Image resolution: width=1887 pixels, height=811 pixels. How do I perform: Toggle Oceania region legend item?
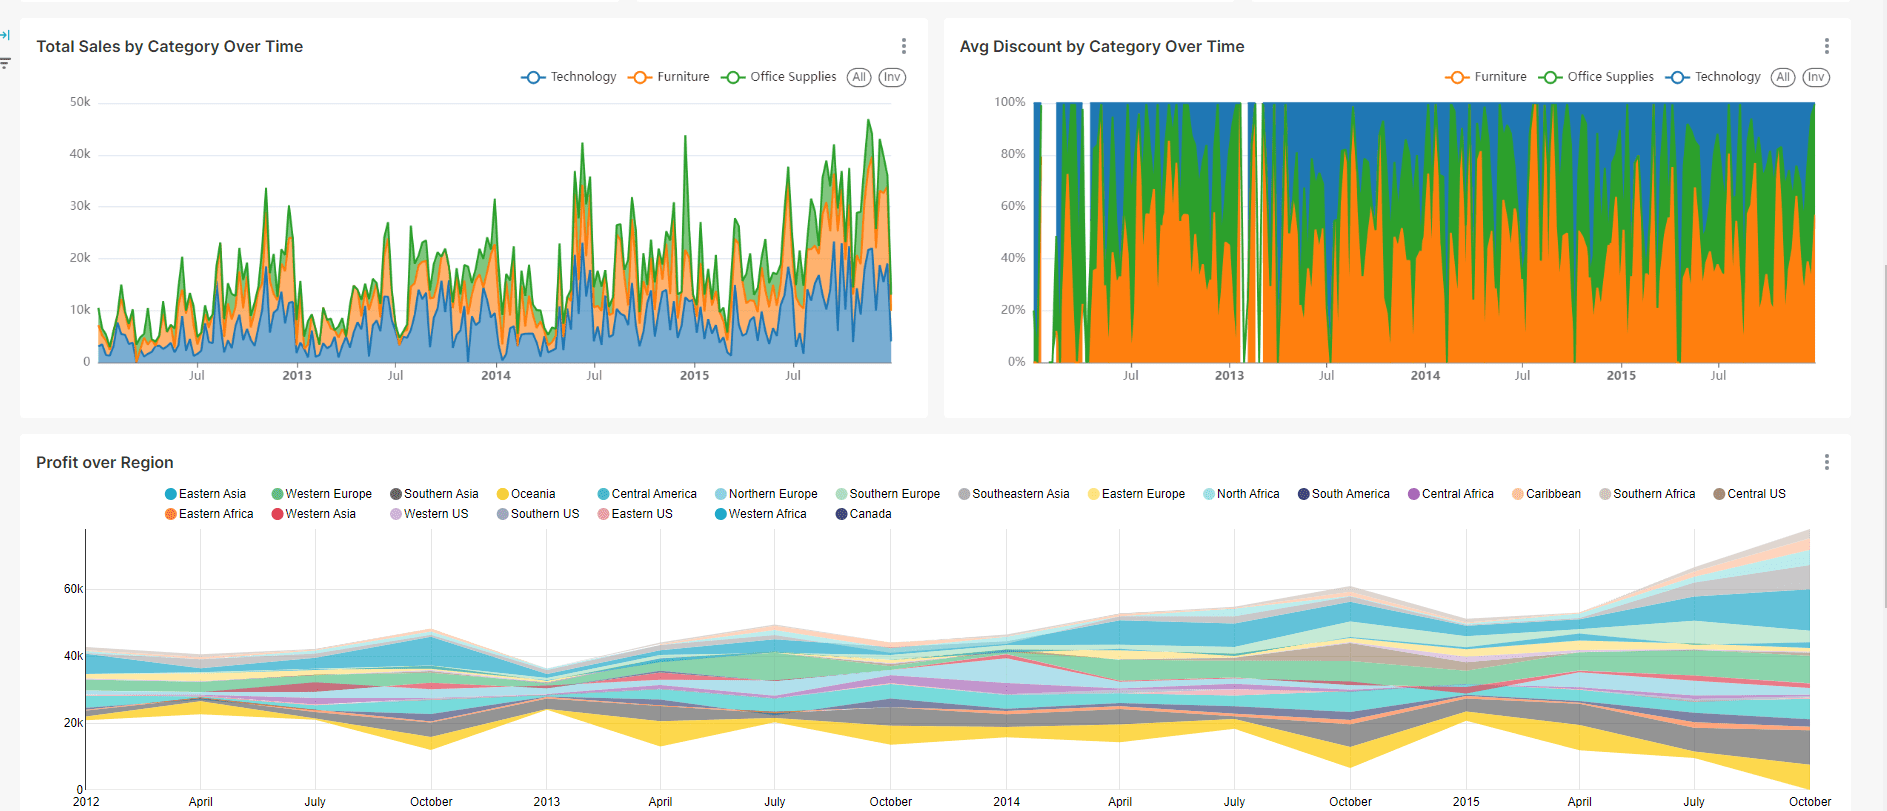coord(526,494)
